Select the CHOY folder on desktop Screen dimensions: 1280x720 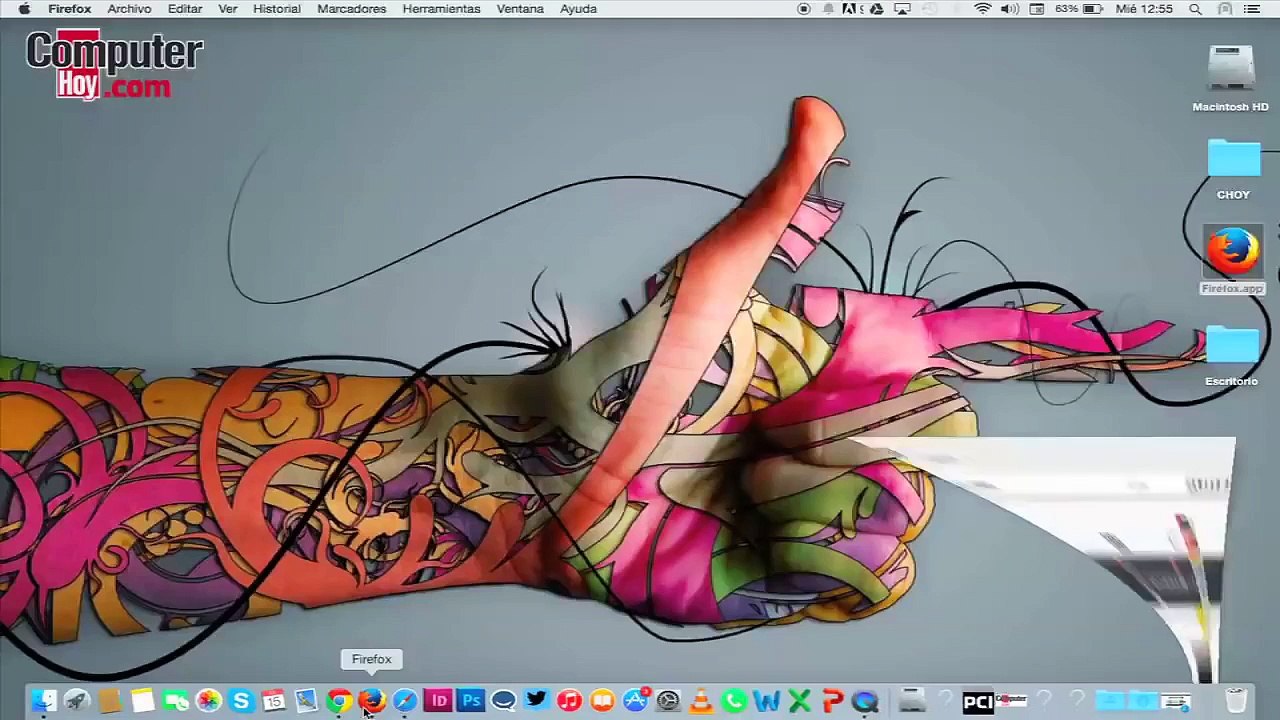(1233, 169)
